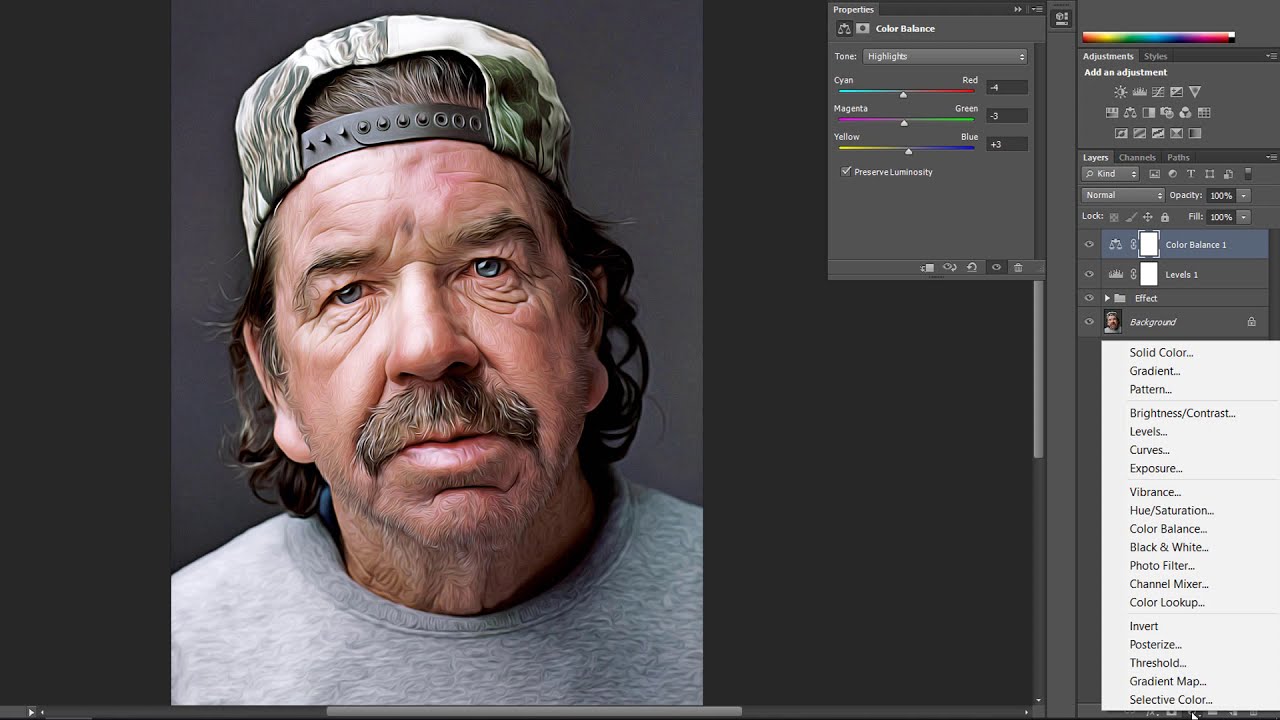The image size is (1280, 720).
Task: Toggle lock layer position
Action: click(1148, 217)
